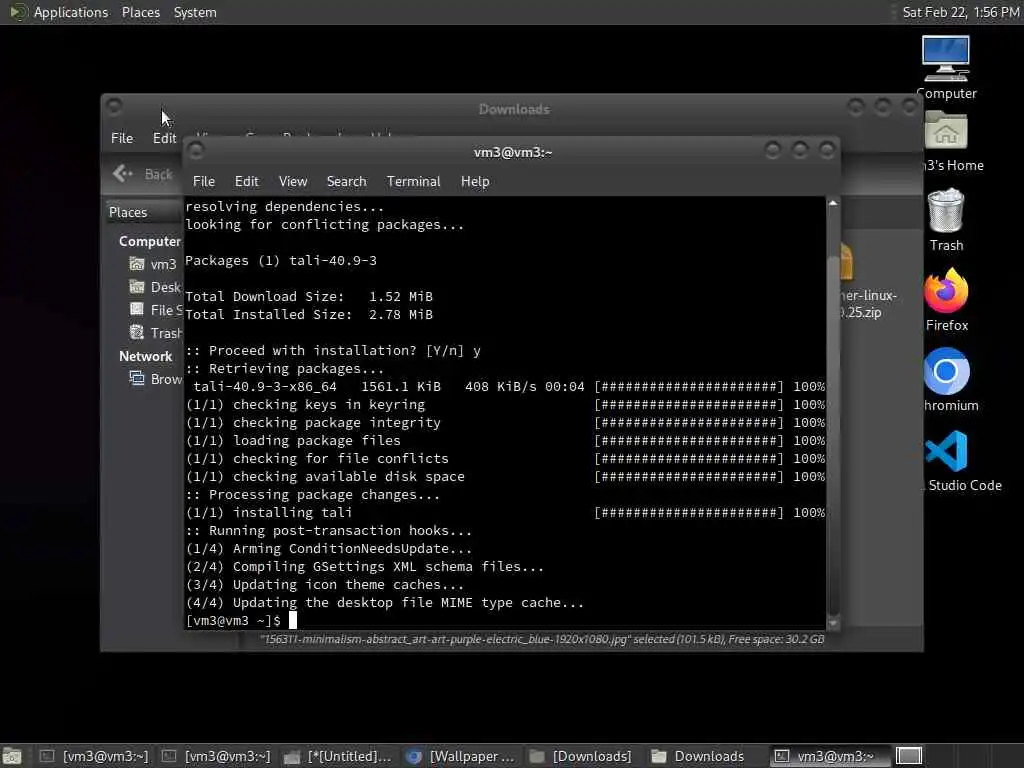Image resolution: width=1024 pixels, height=768 pixels.
Task: Click terminal scrollbar down arrow
Action: coord(833,624)
